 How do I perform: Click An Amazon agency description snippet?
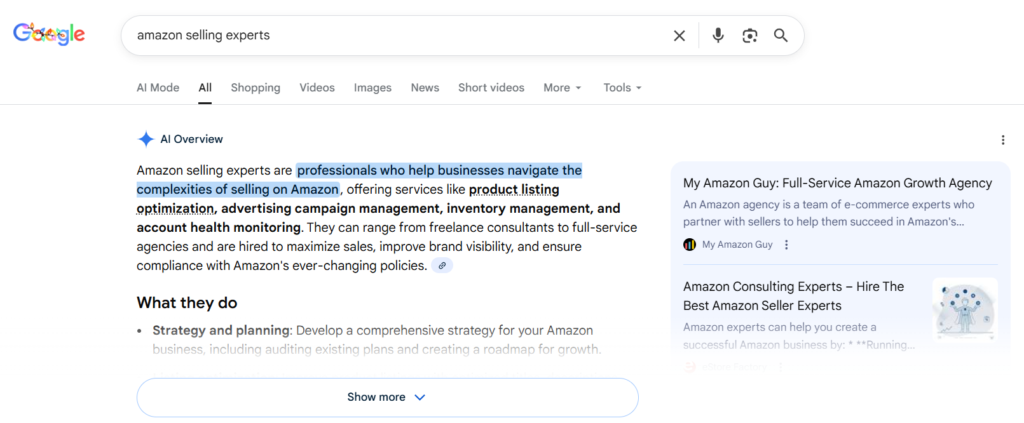829,213
